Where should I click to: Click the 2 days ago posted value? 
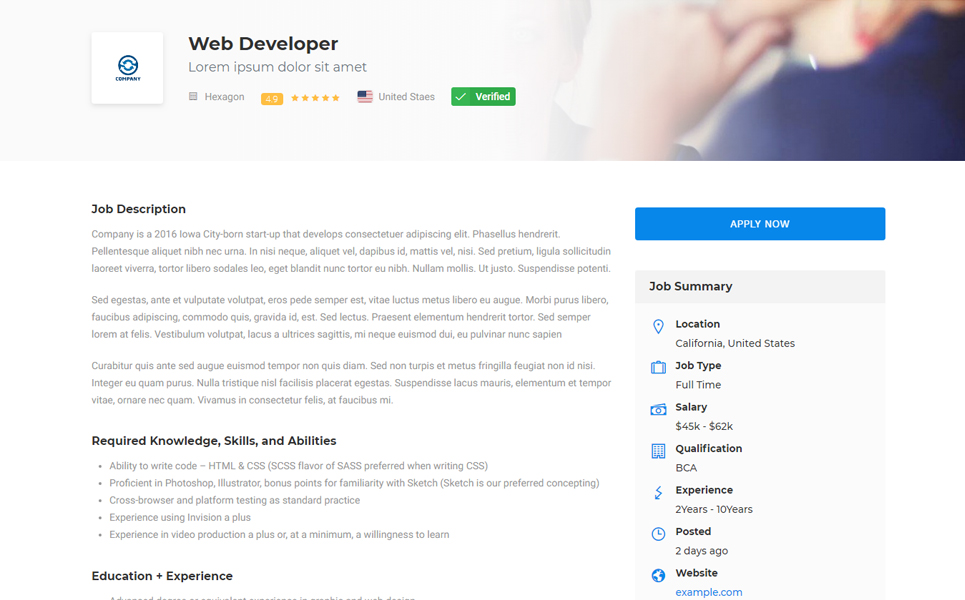click(x=702, y=551)
